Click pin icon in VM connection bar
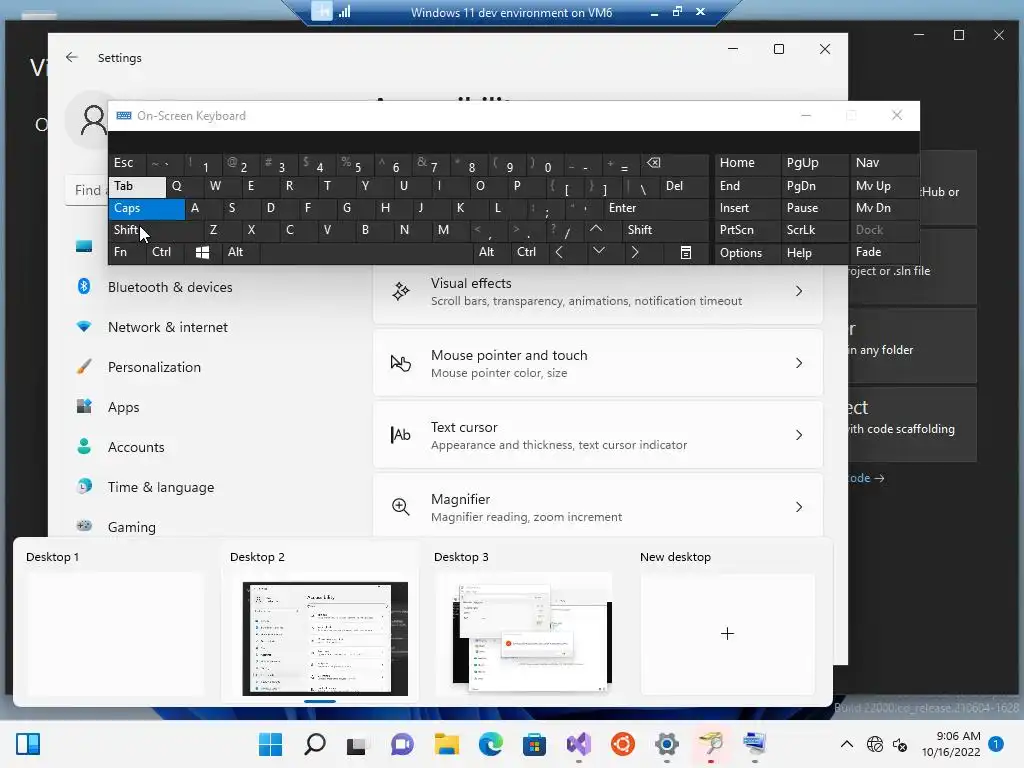This screenshot has width=1024, height=768. coord(321,11)
